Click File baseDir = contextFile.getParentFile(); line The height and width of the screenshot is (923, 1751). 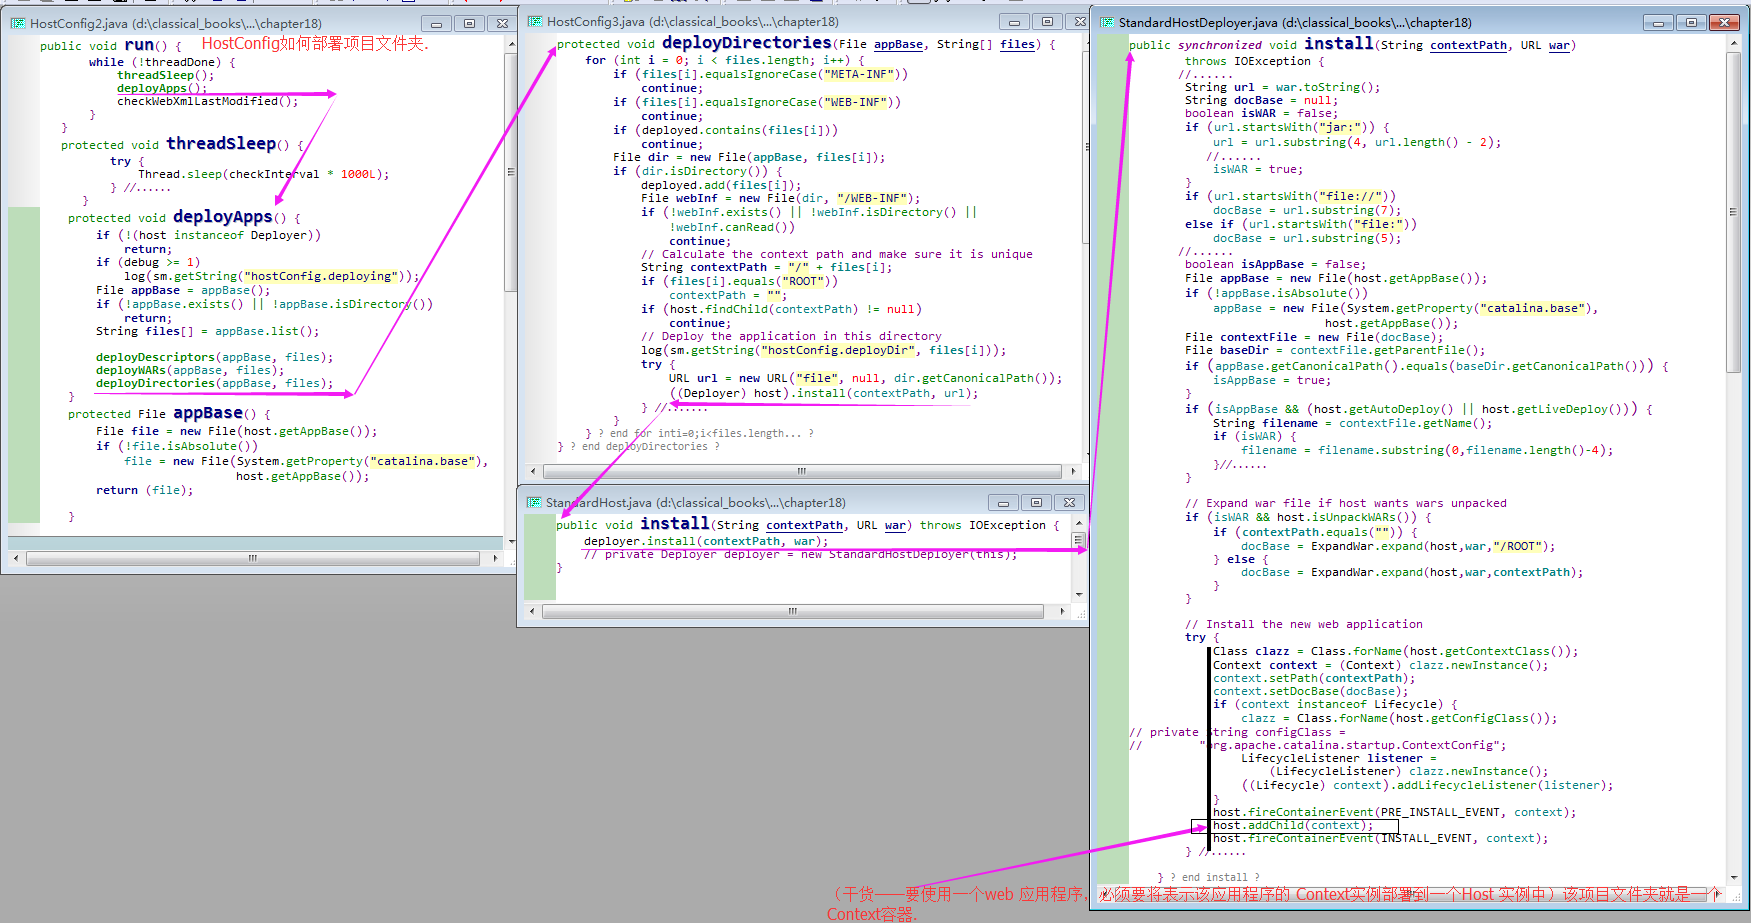pyautogui.click(x=1335, y=350)
